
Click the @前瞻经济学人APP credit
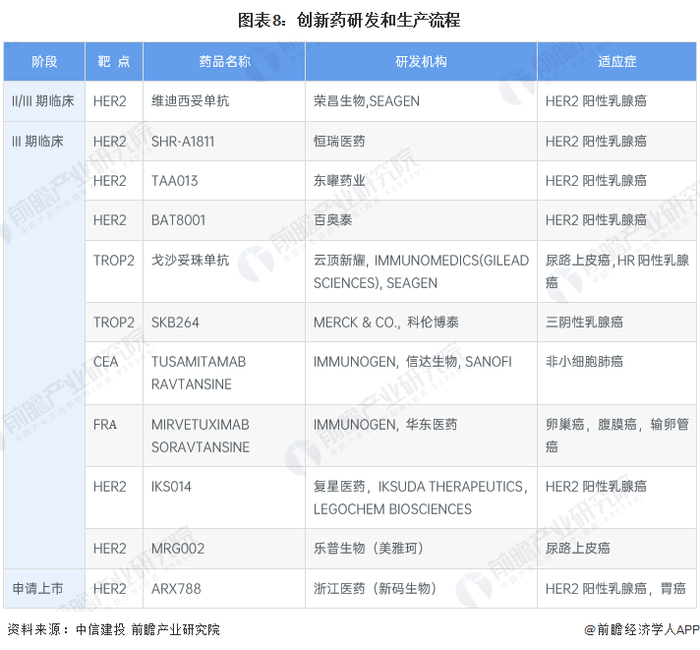642,630
